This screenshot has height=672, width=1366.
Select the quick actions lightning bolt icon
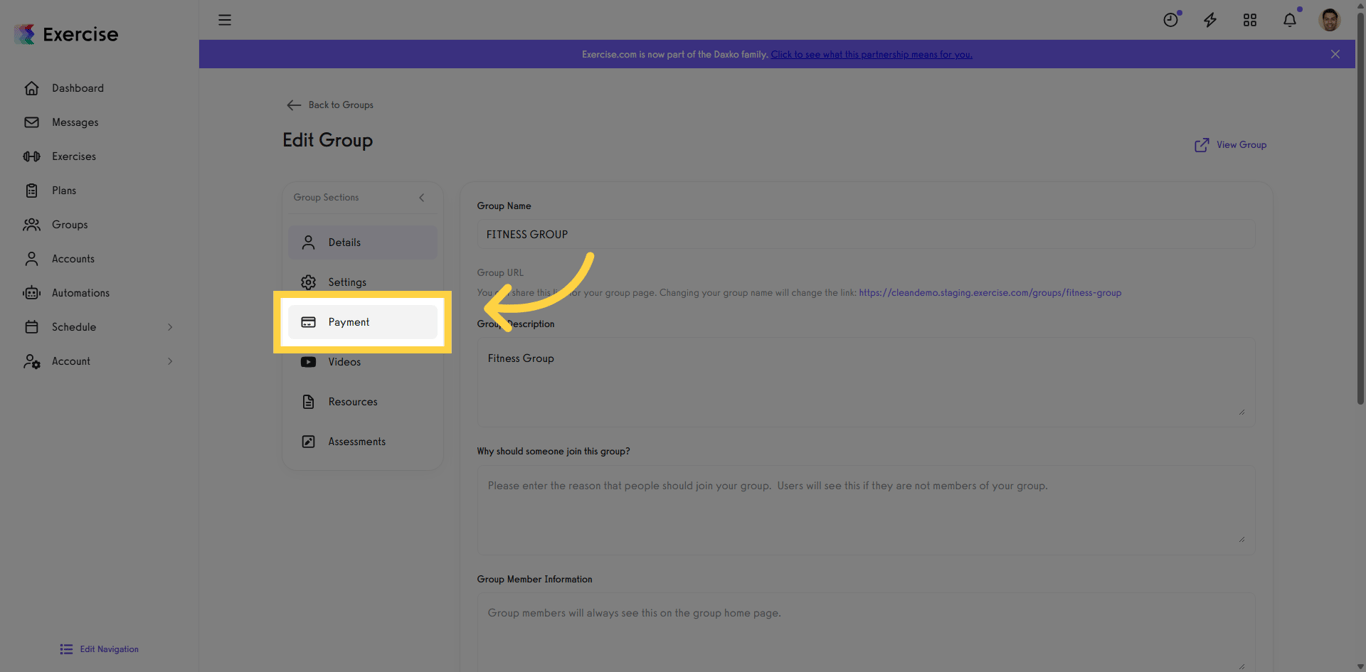pyautogui.click(x=1210, y=19)
